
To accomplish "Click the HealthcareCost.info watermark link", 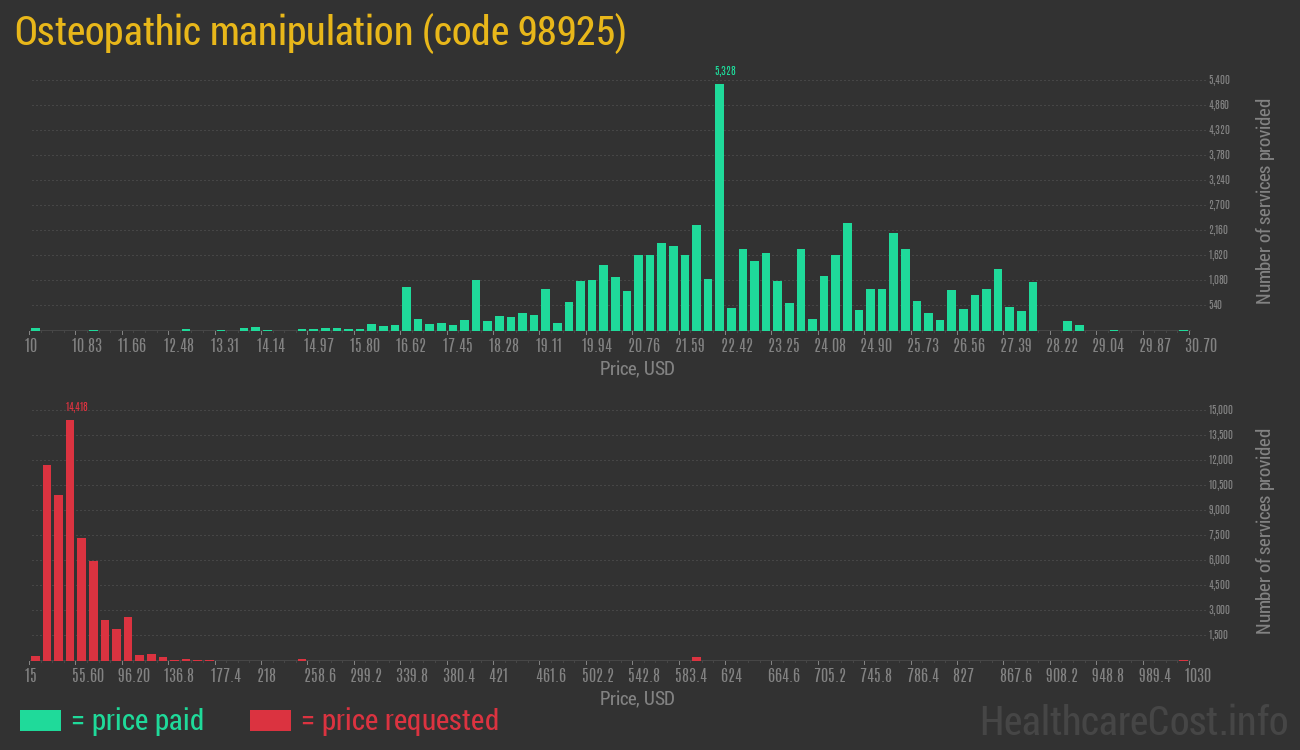I will coord(1133,720).
